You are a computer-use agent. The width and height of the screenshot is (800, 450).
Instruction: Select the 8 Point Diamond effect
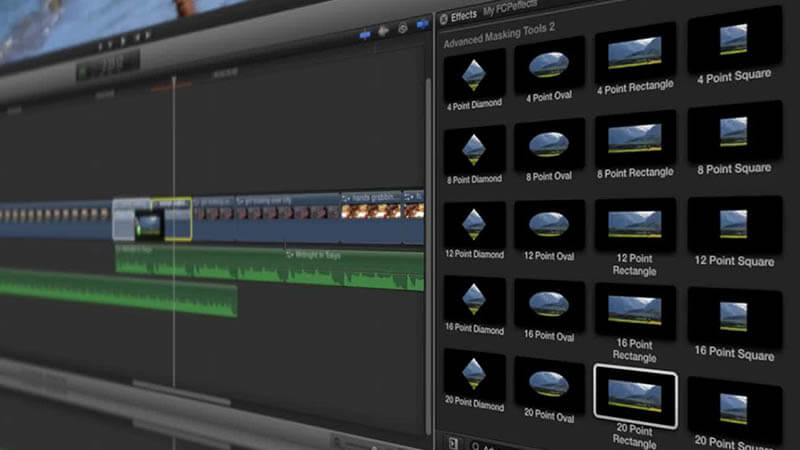474,156
